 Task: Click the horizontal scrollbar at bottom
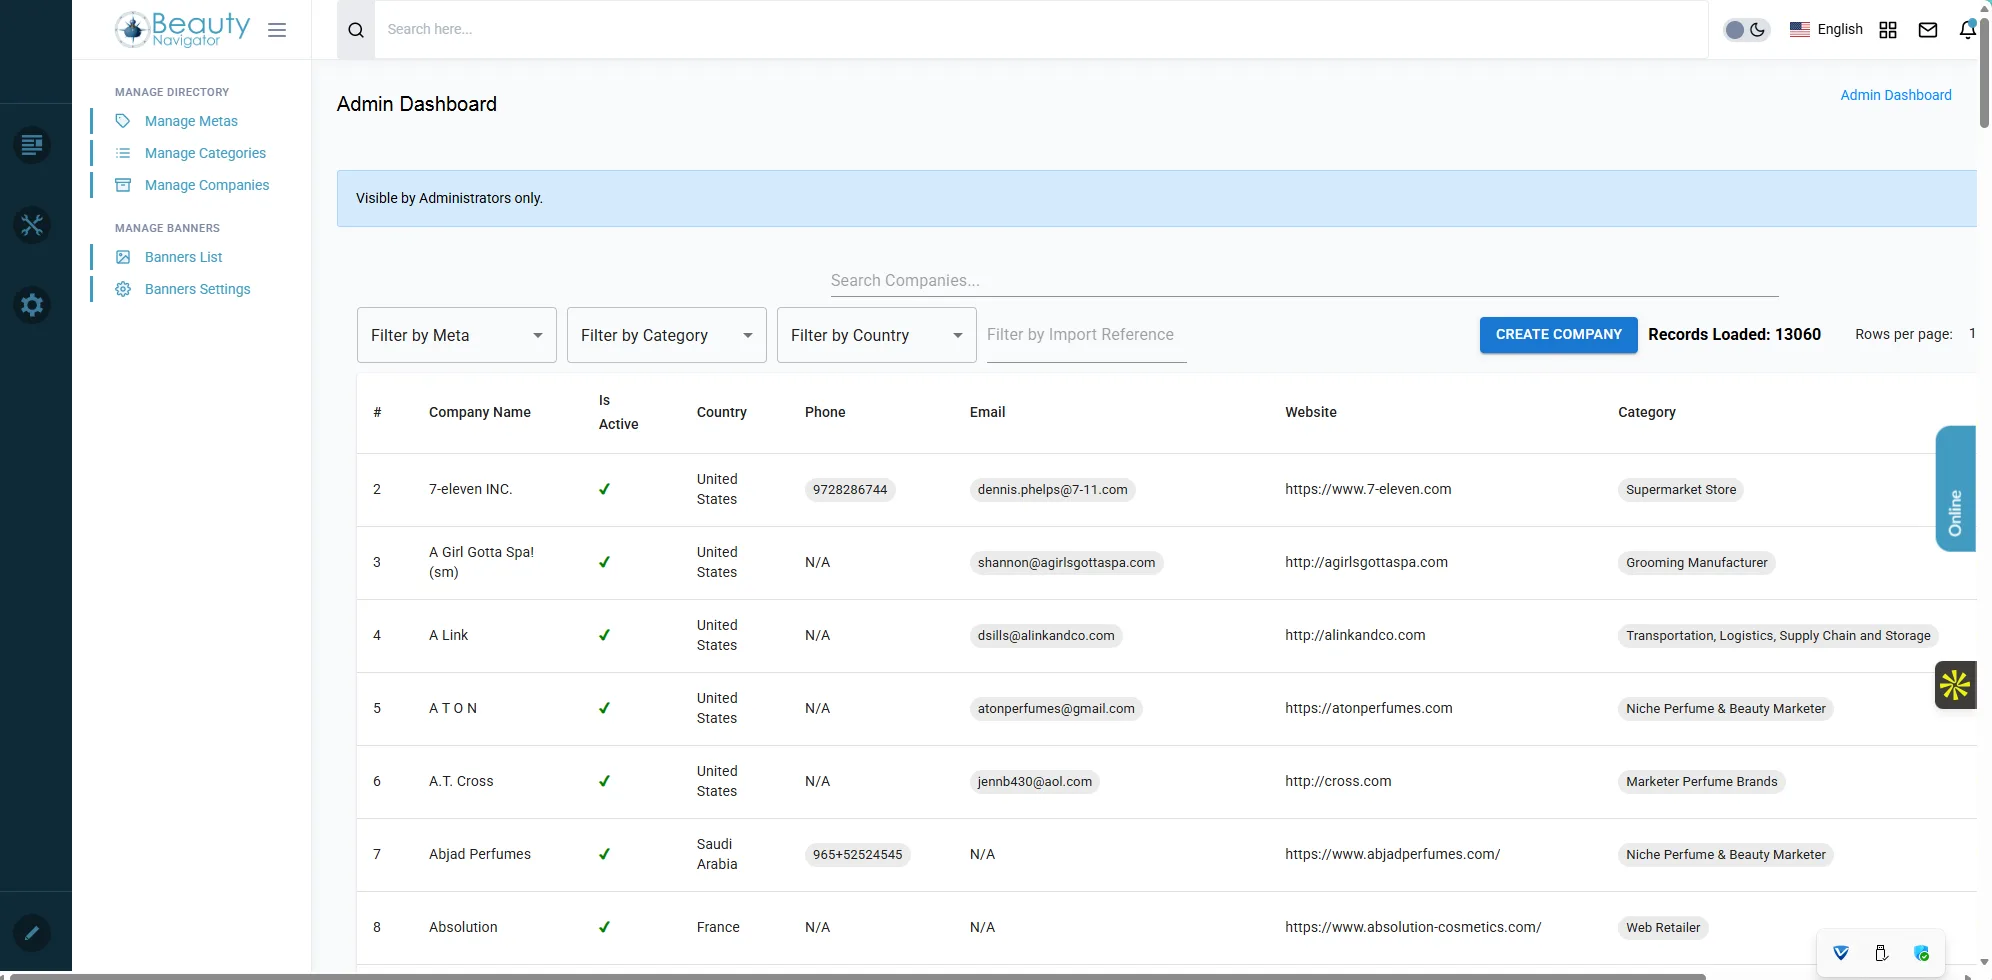(x=858, y=976)
